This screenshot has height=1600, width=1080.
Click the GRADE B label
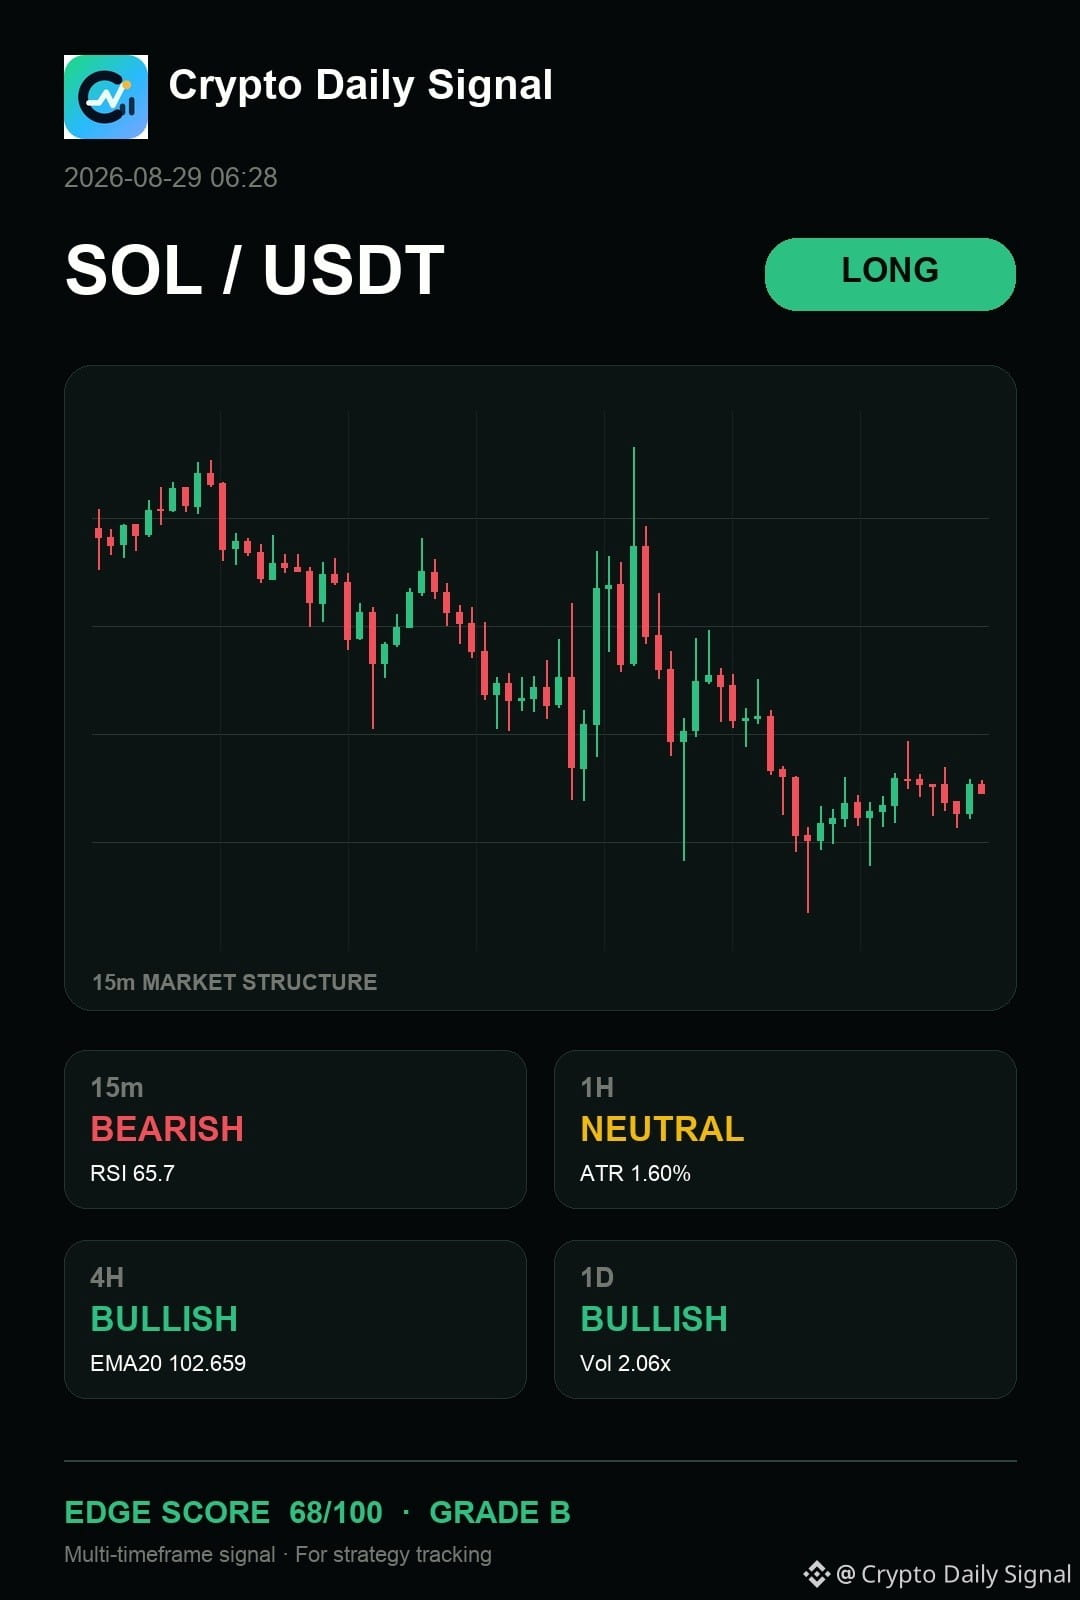(x=500, y=1512)
